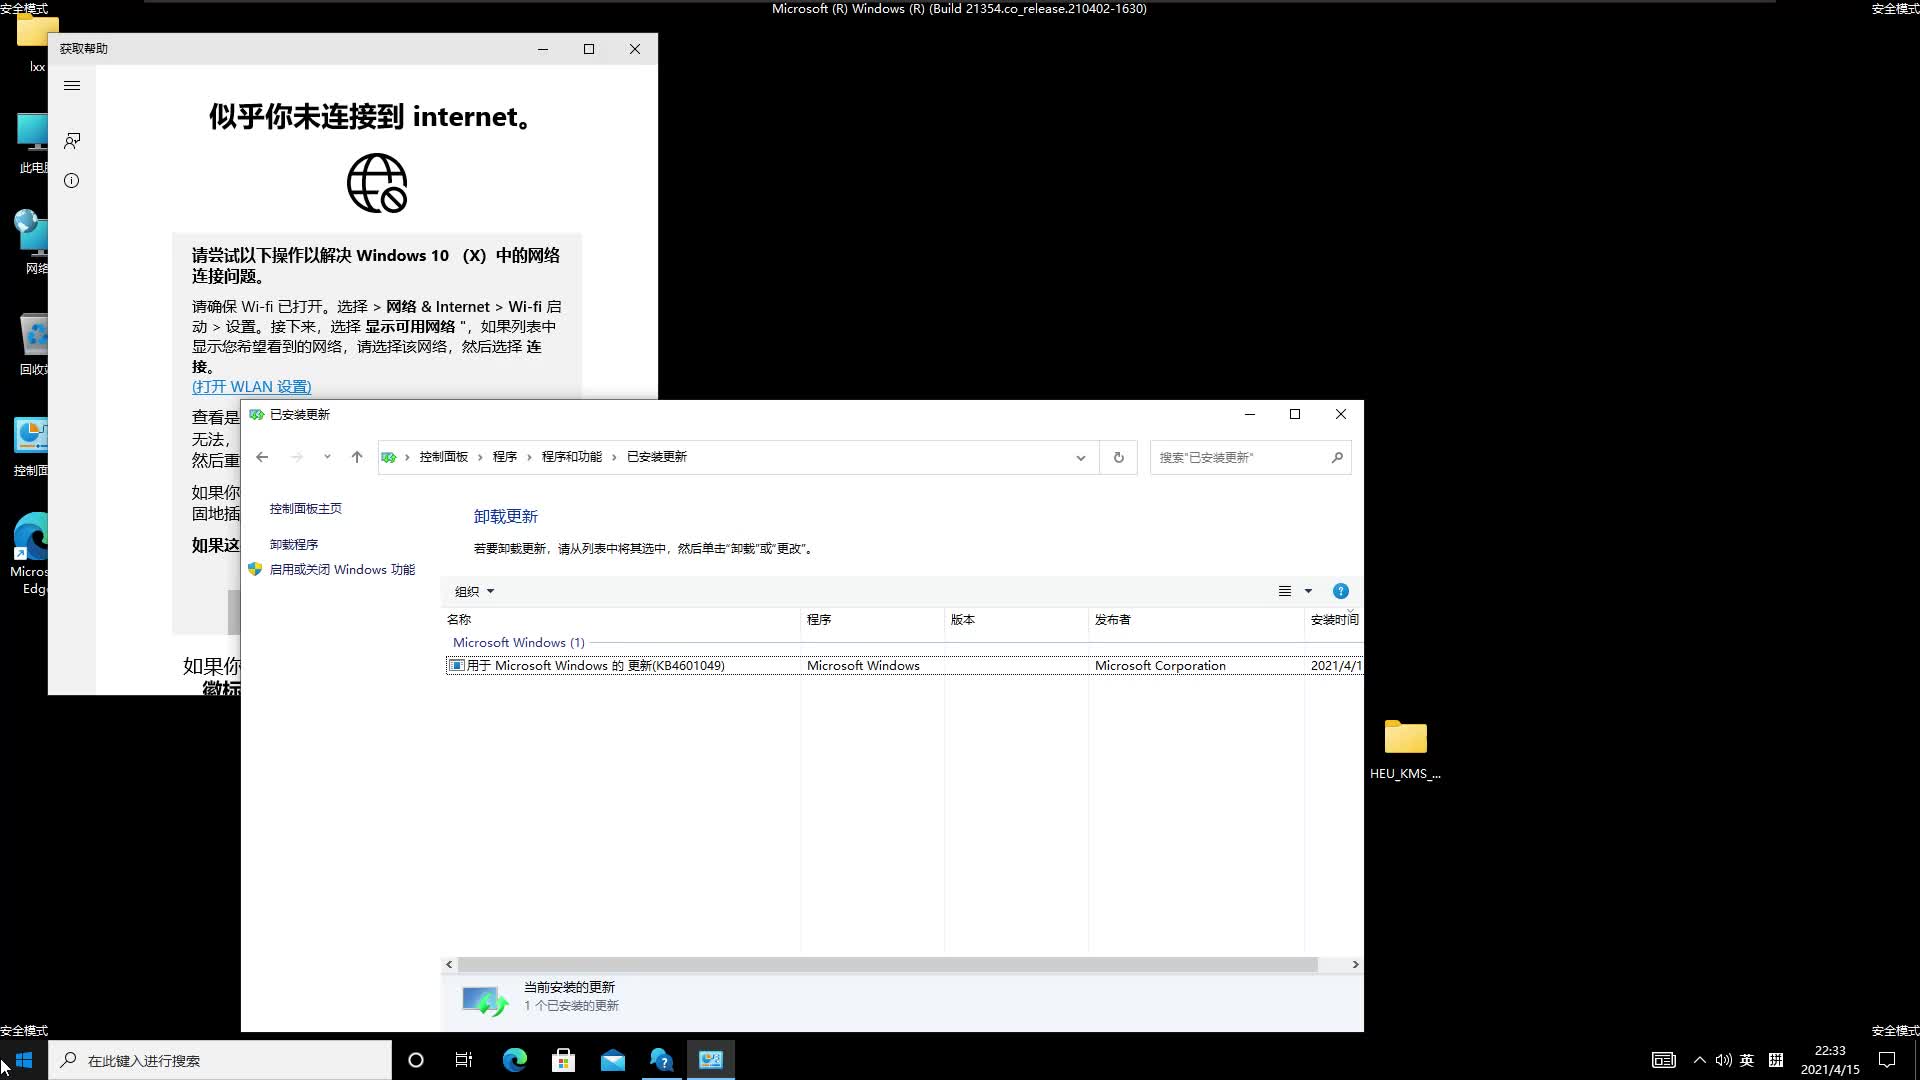Open the info icon in Get Help sidebar
The image size is (1920, 1080).
(x=72, y=181)
